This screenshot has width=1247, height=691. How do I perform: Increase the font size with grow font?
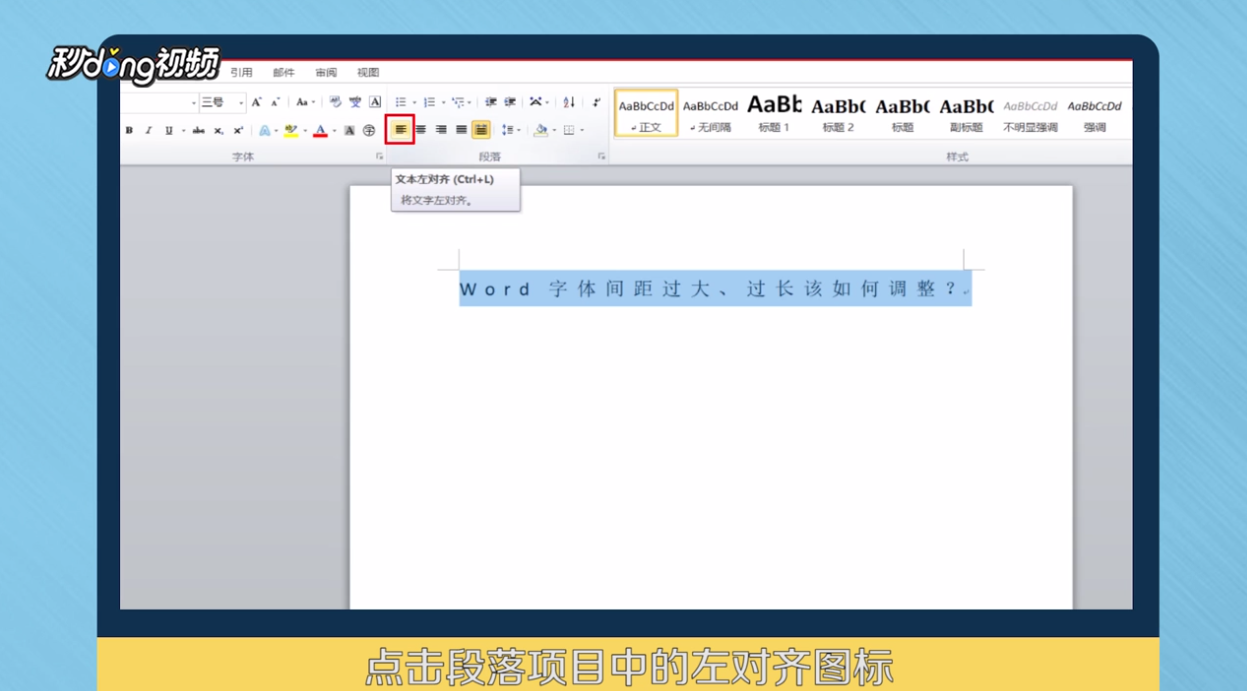tap(256, 102)
